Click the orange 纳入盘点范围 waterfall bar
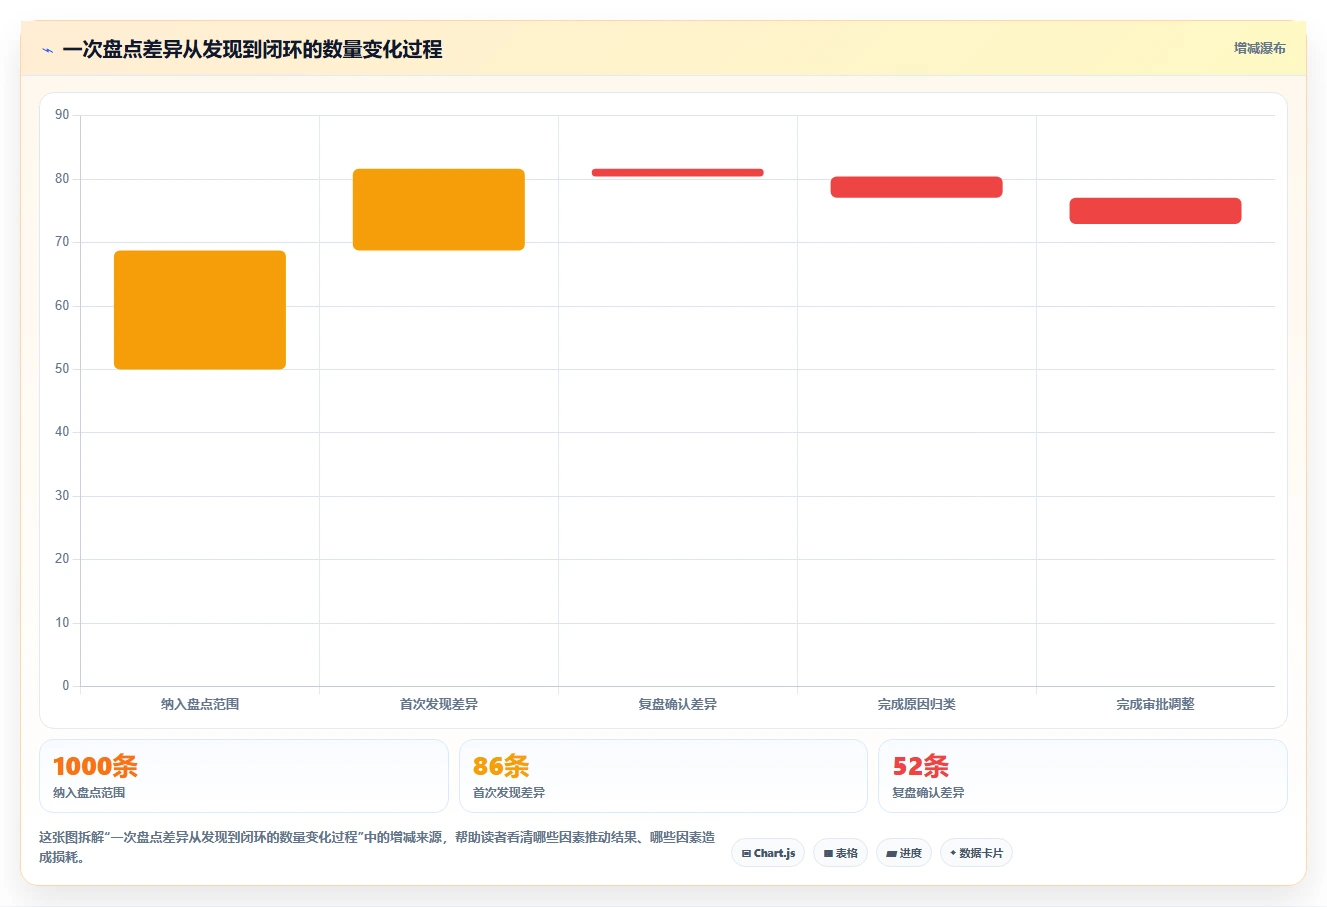 pos(200,310)
